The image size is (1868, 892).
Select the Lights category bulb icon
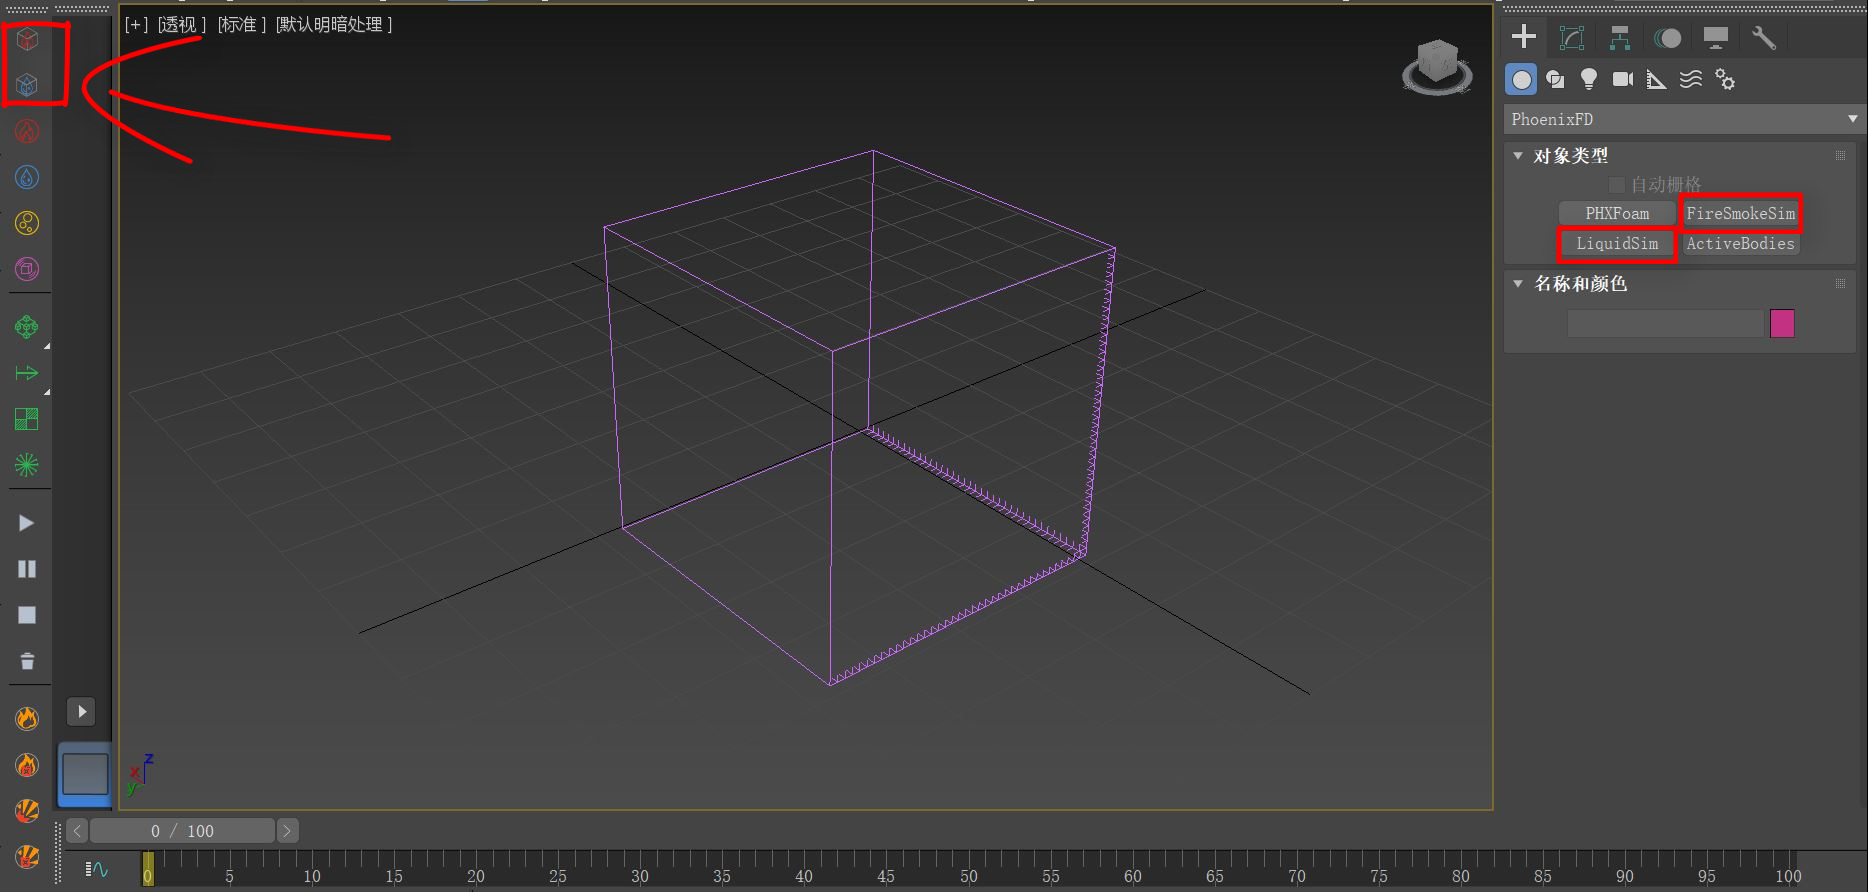tap(1588, 79)
